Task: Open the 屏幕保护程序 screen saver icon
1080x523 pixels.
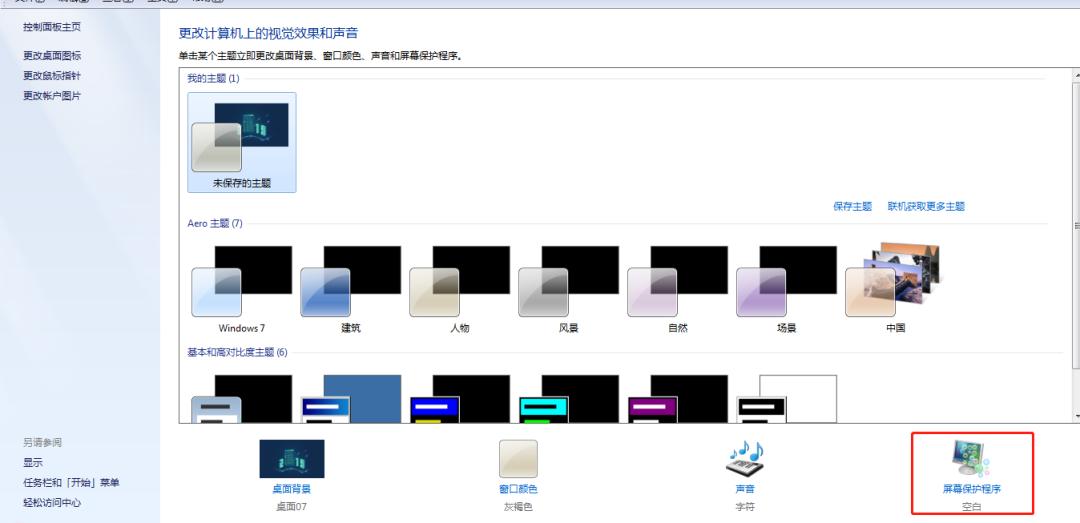Action: [971, 459]
